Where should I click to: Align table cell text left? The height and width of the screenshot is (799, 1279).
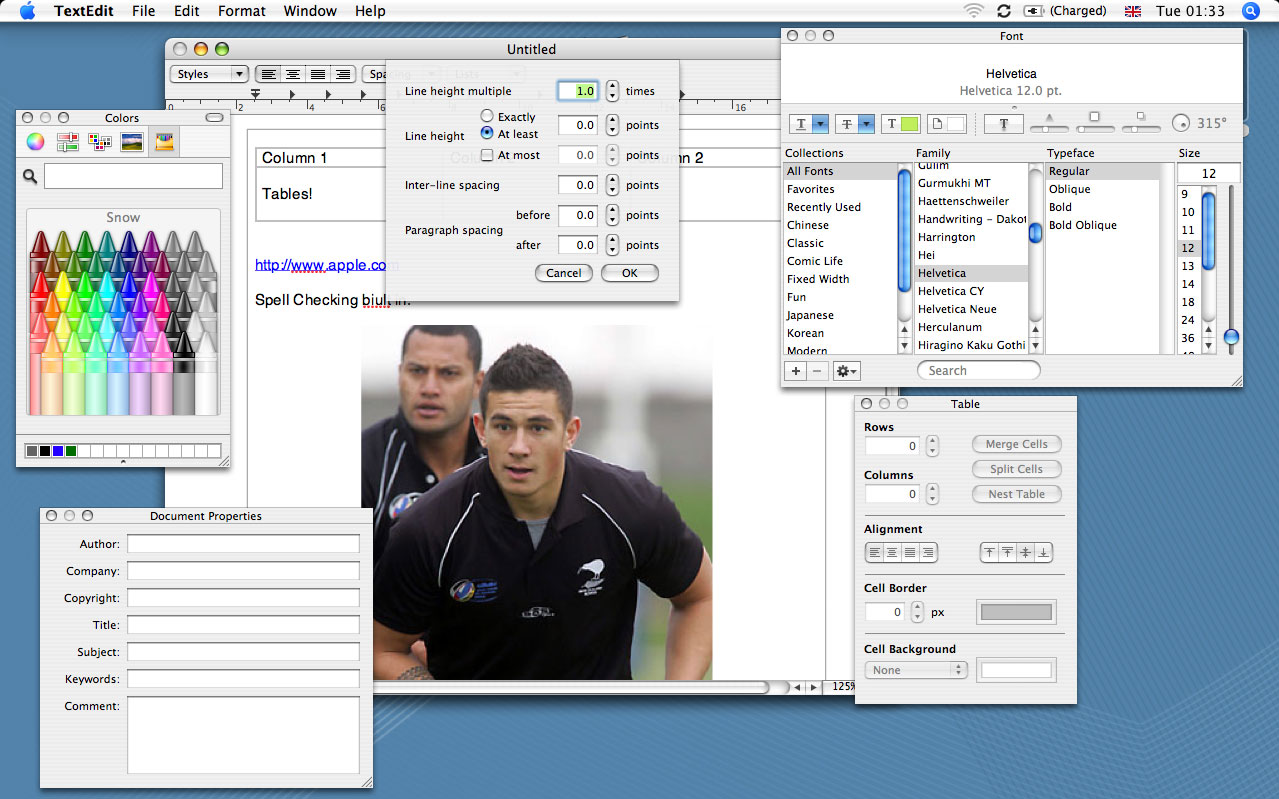pyautogui.click(x=875, y=552)
